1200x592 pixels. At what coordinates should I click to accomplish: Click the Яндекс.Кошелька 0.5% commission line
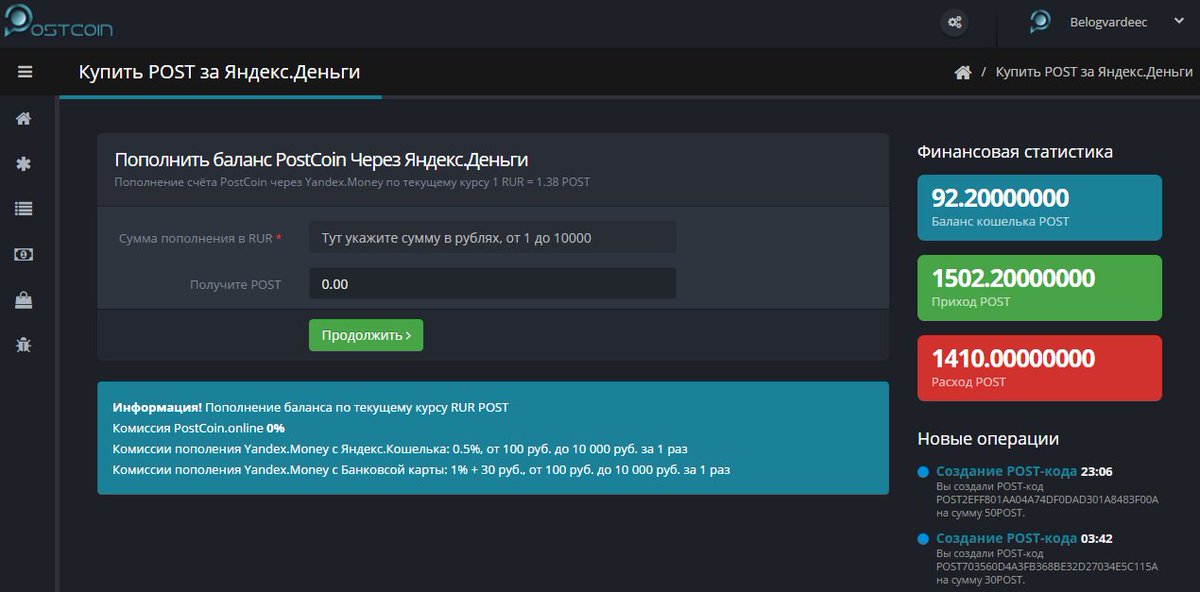[400, 449]
